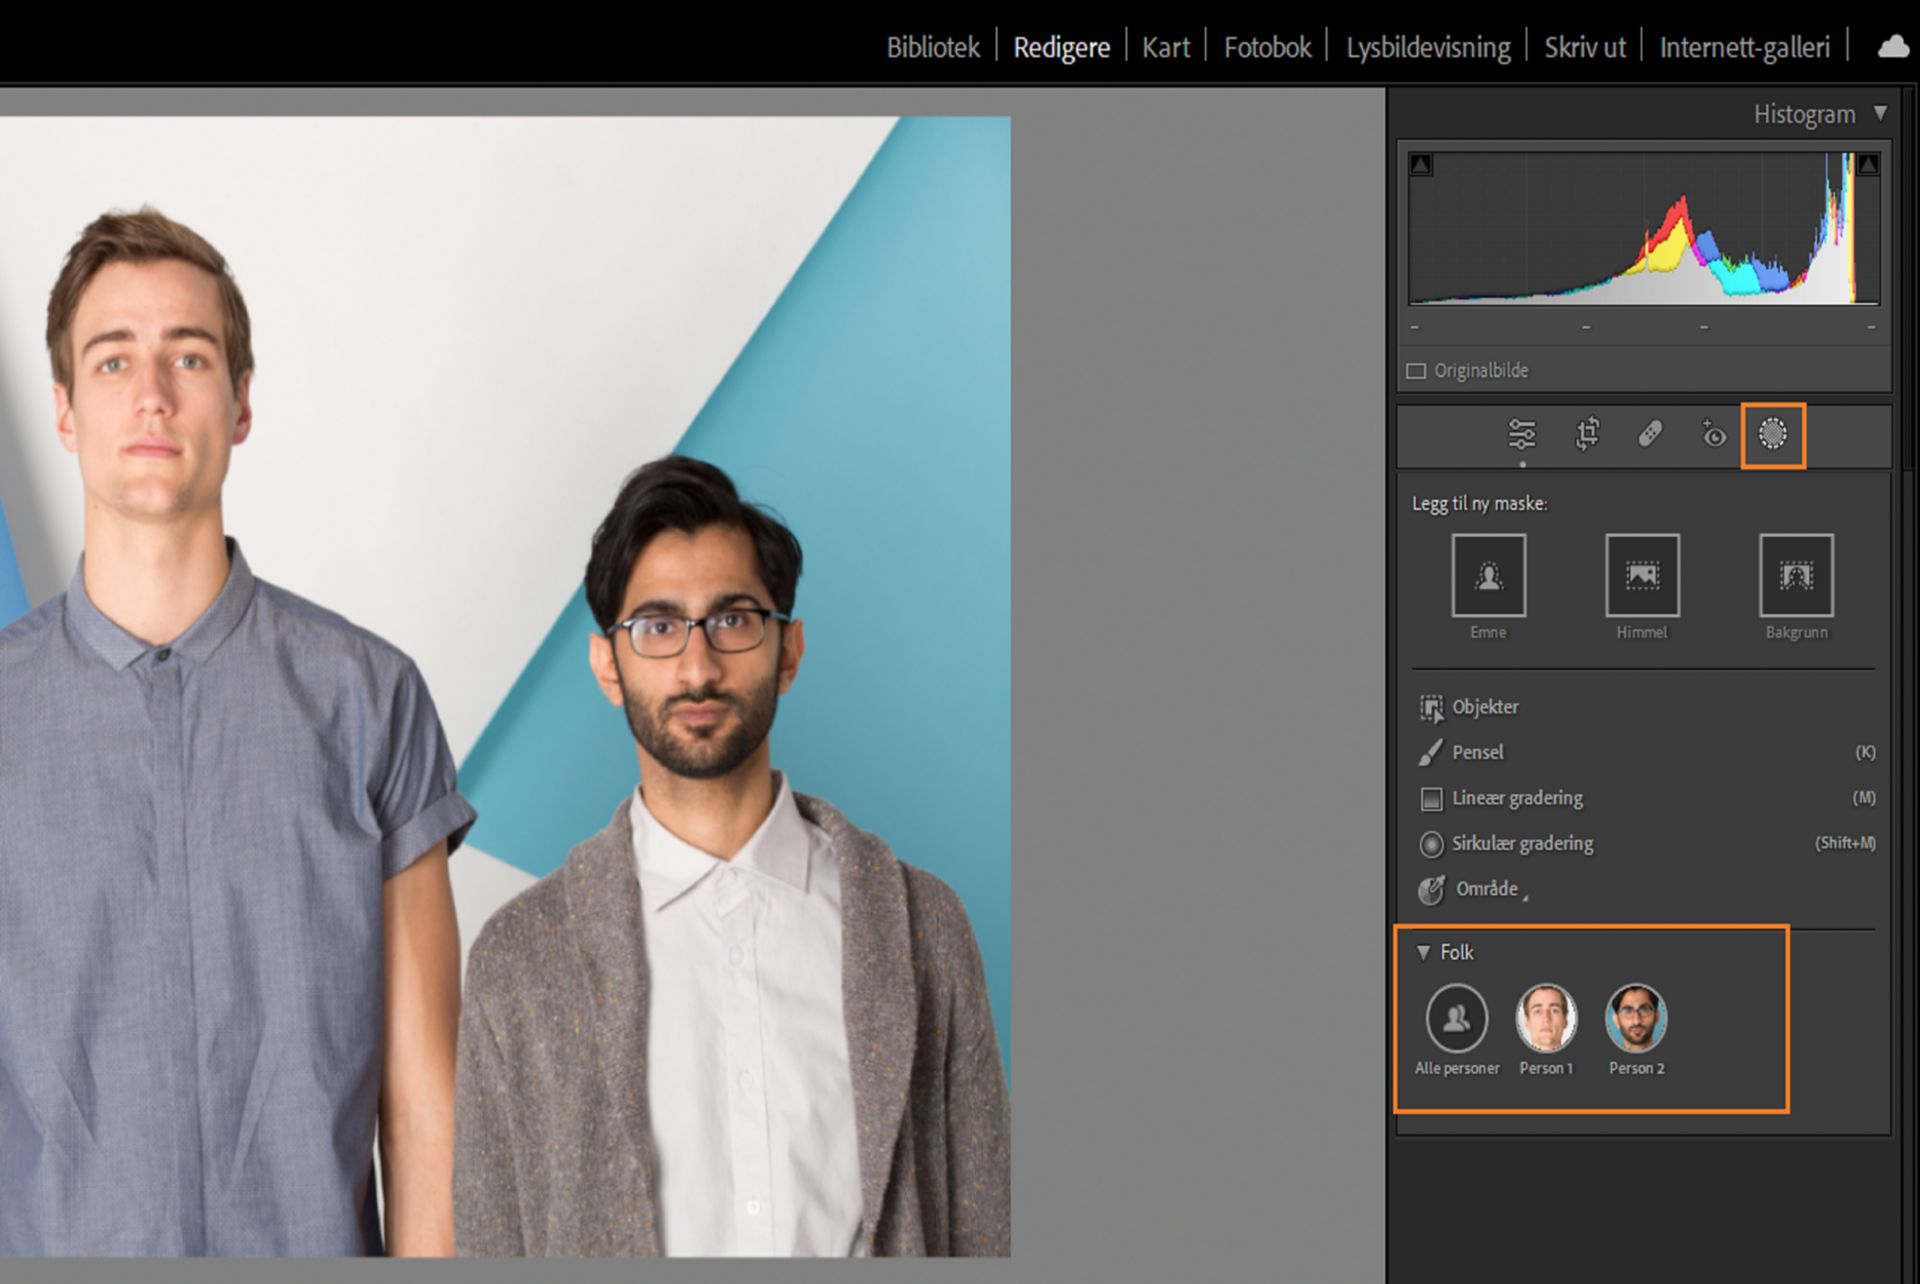Image resolution: width=1920 pixels, height=1284 pixels.
Task: Select the Edit sliders tool icon
Action: point(1521,434)
